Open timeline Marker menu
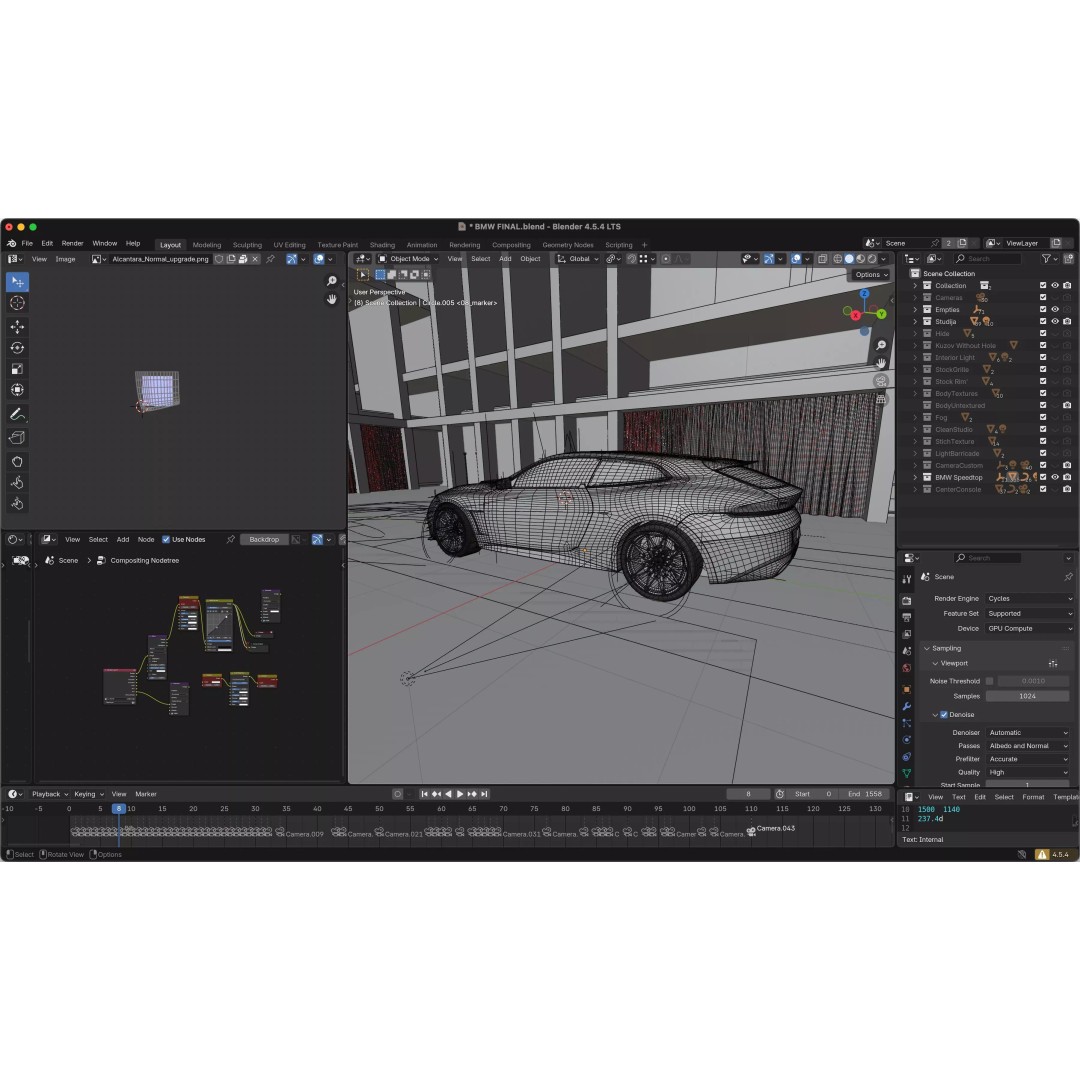 coord(145,794)
